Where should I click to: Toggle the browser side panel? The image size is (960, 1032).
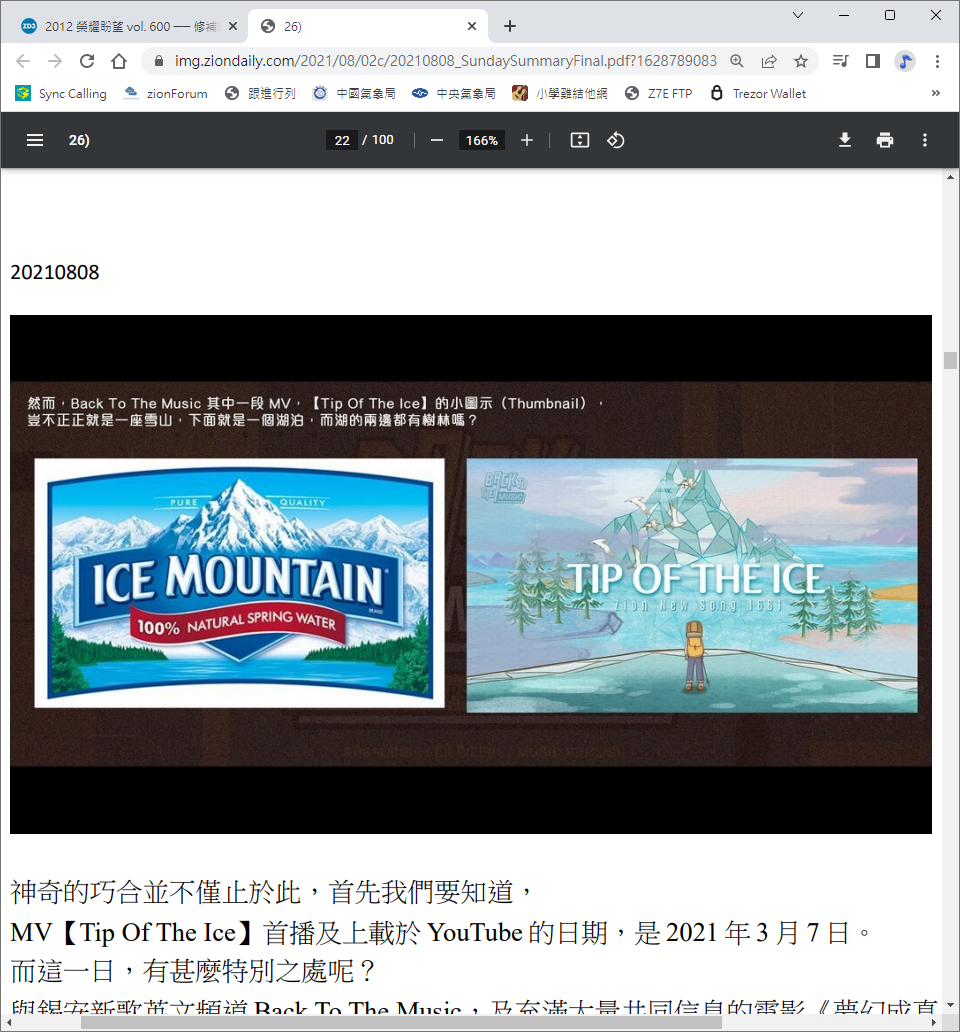point(872,61)
